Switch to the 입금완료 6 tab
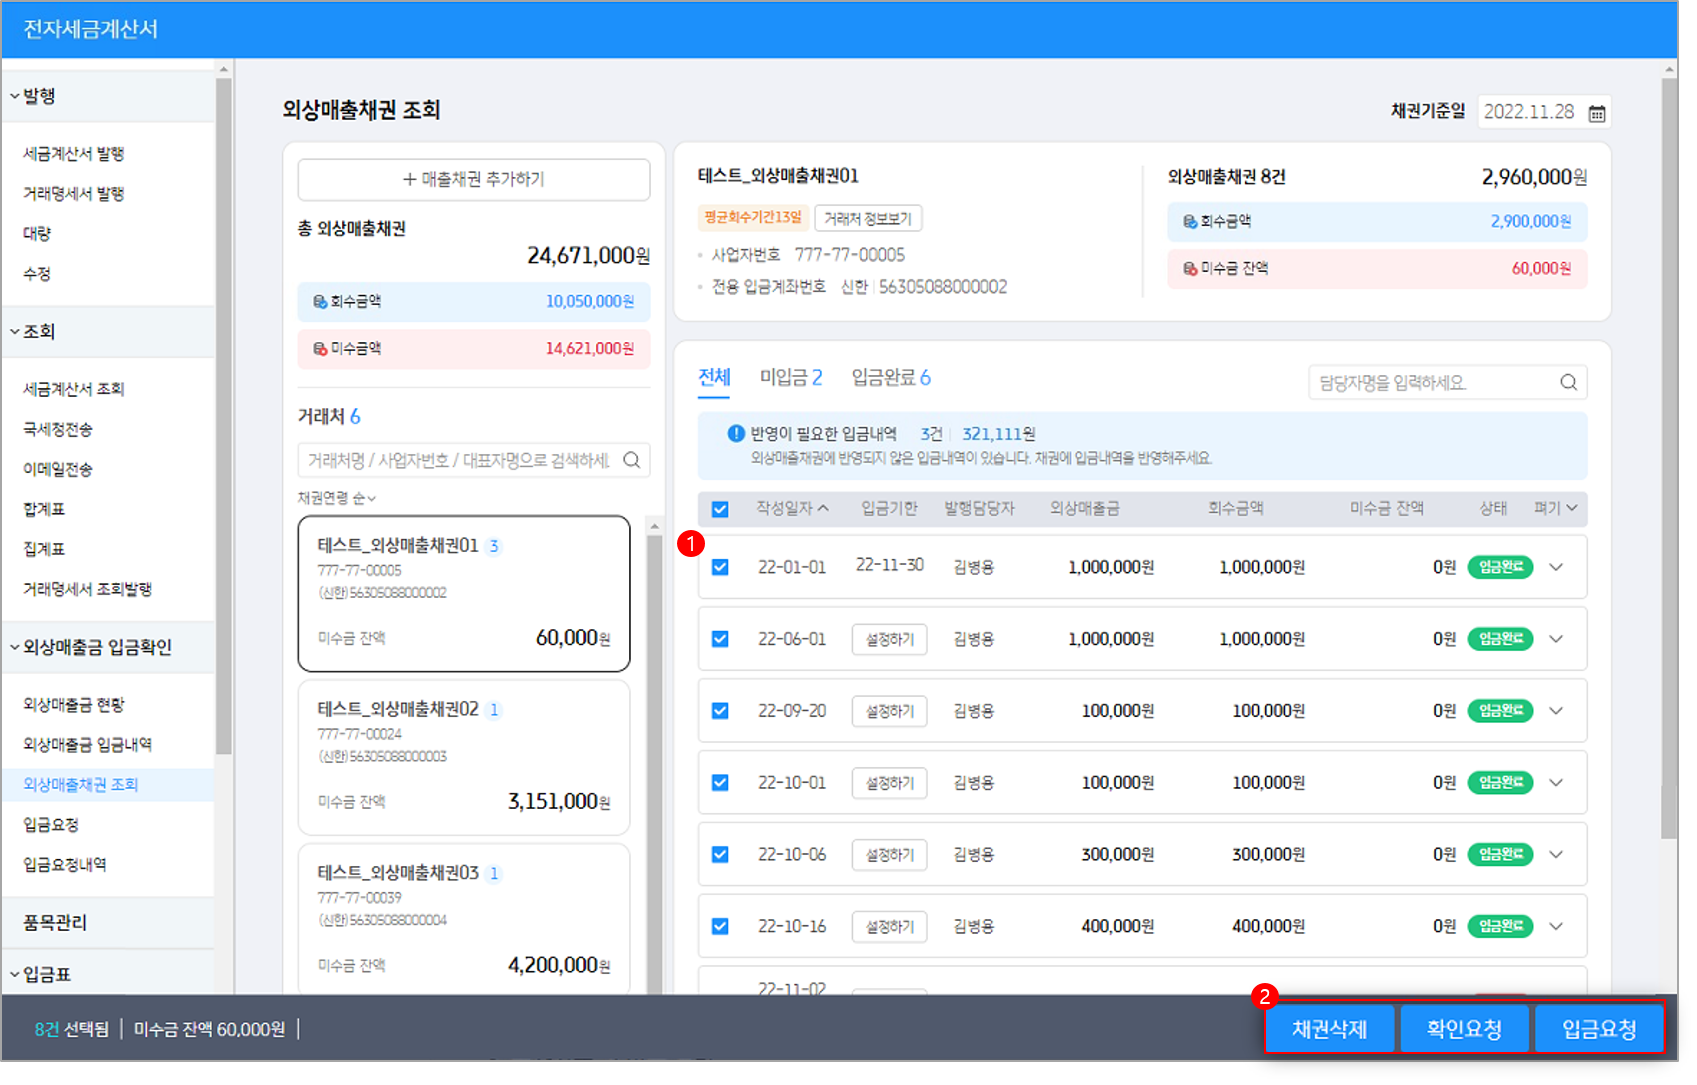The width and height of the screenshot is (1697, 1085). (x=891, y=378)
